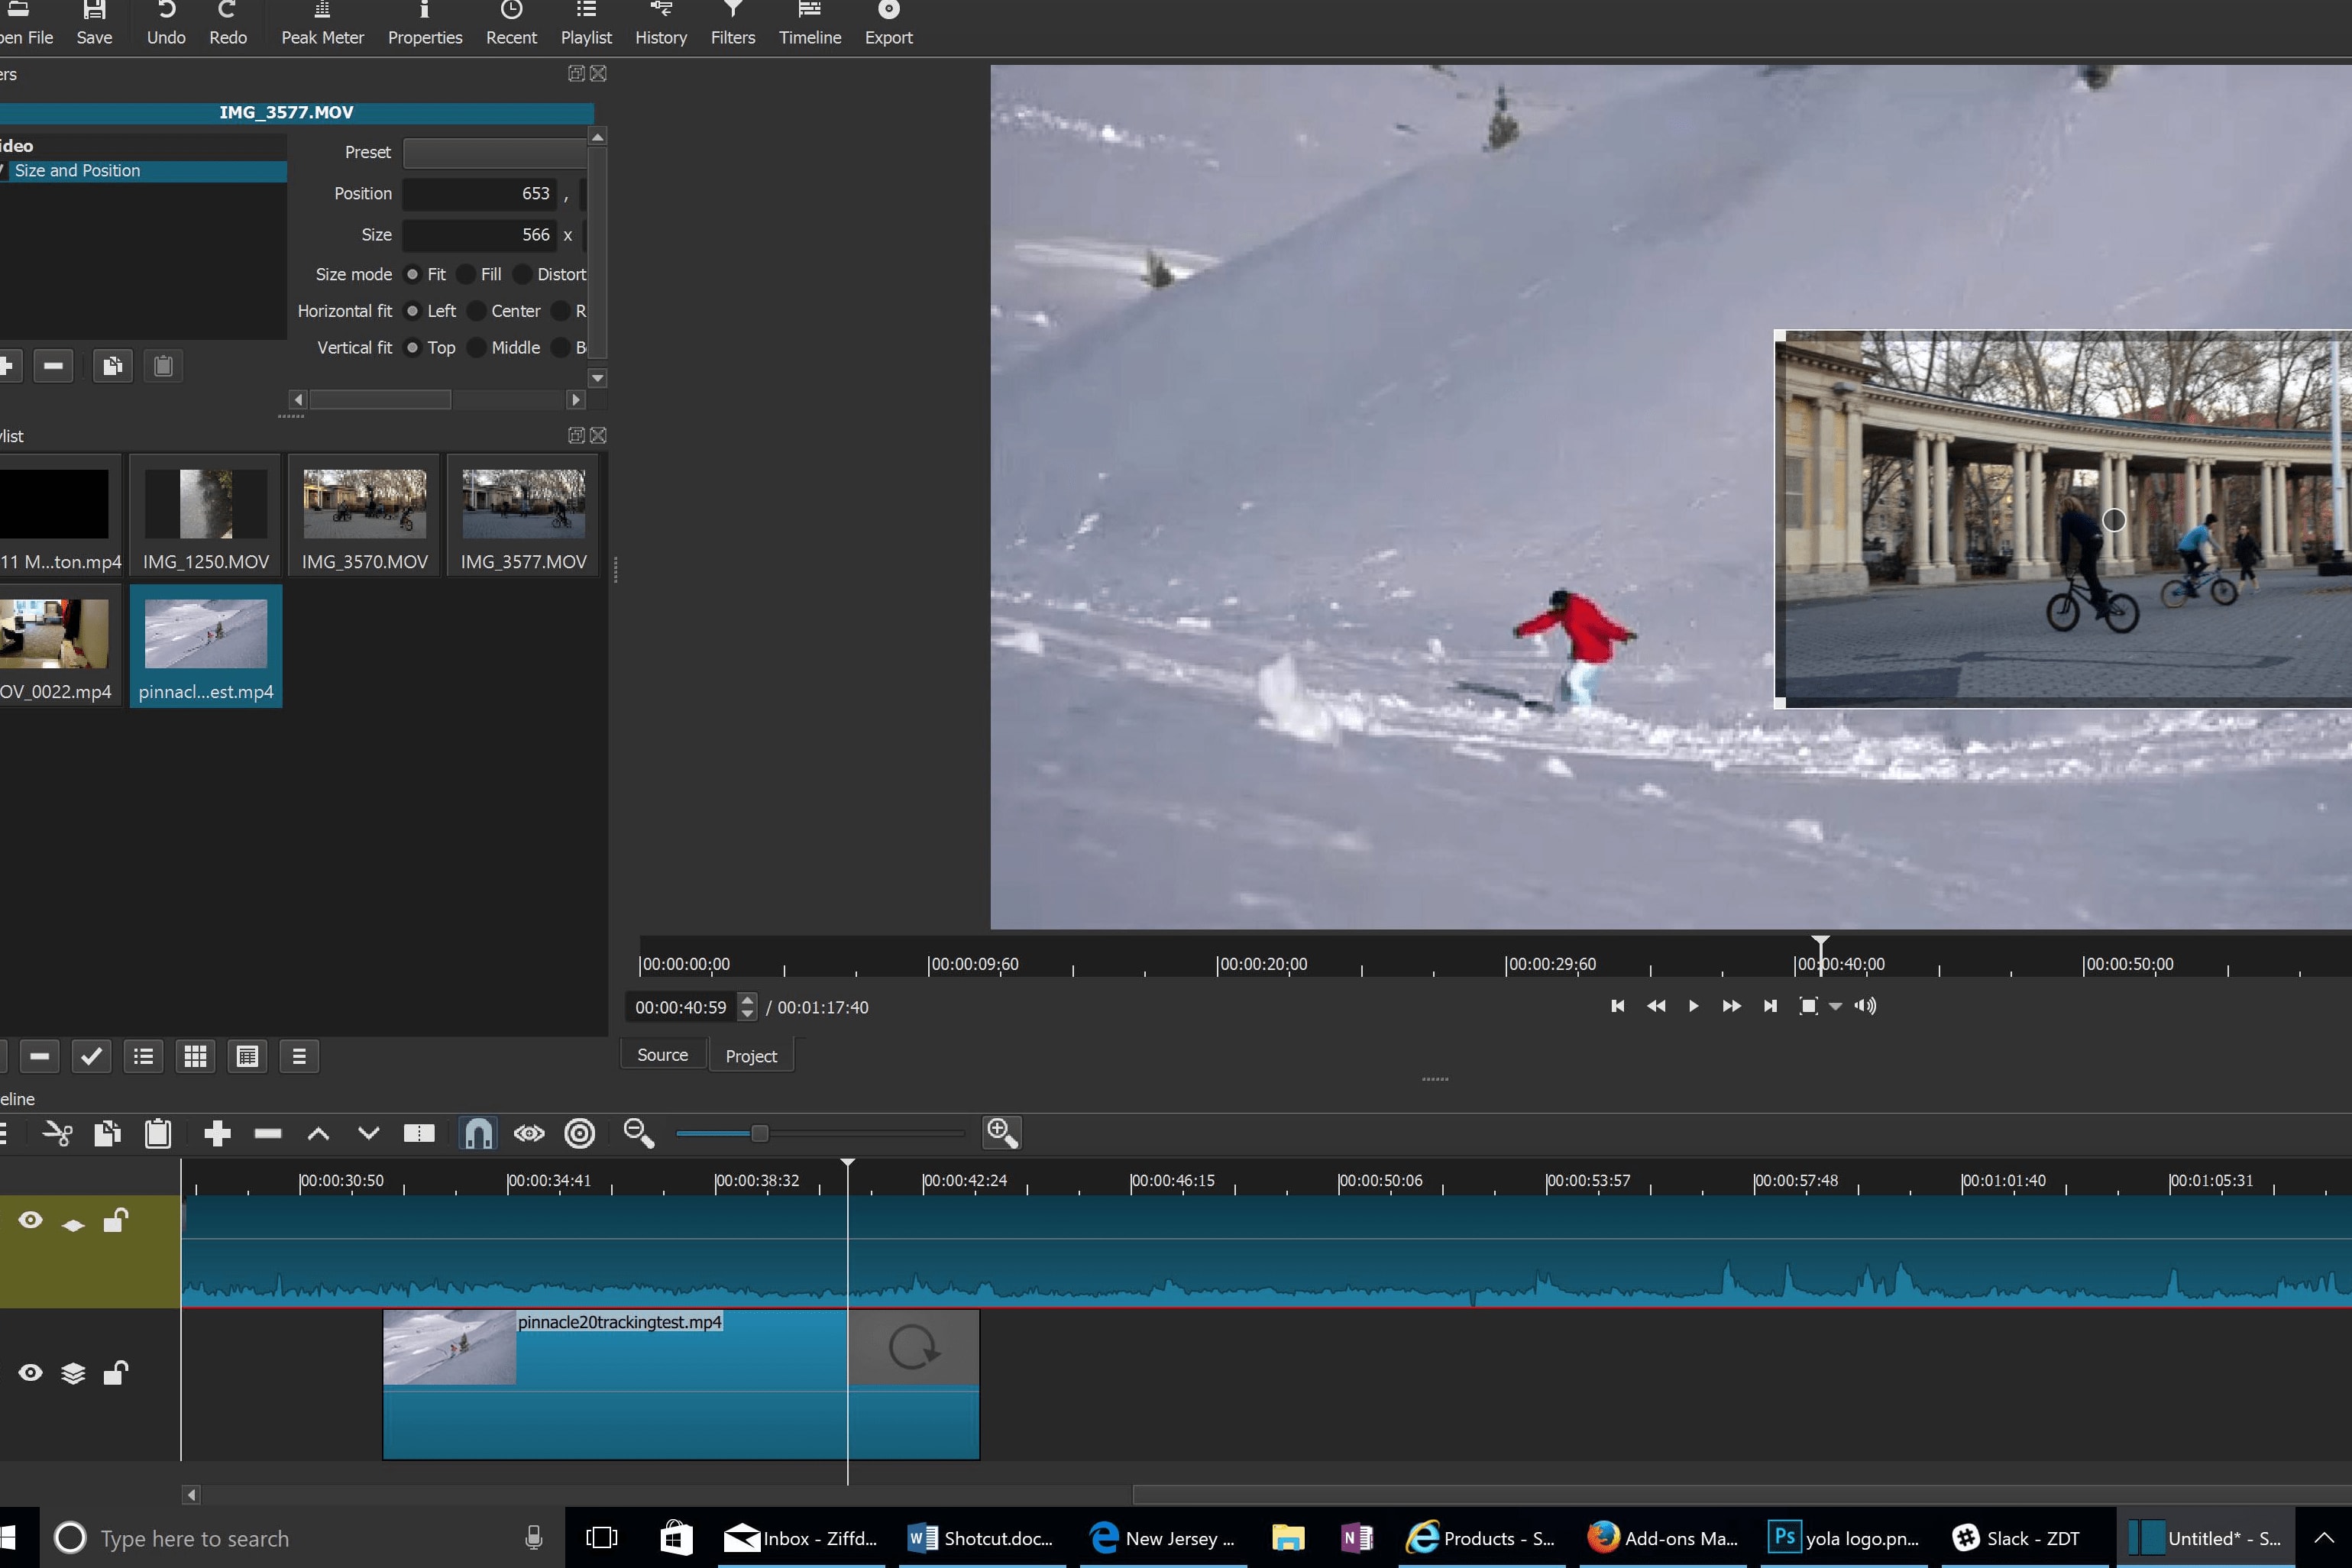Open the Preset dropdown in filter settings
The height and width of the screenshot is (1568, 2352).
point(495,153)
